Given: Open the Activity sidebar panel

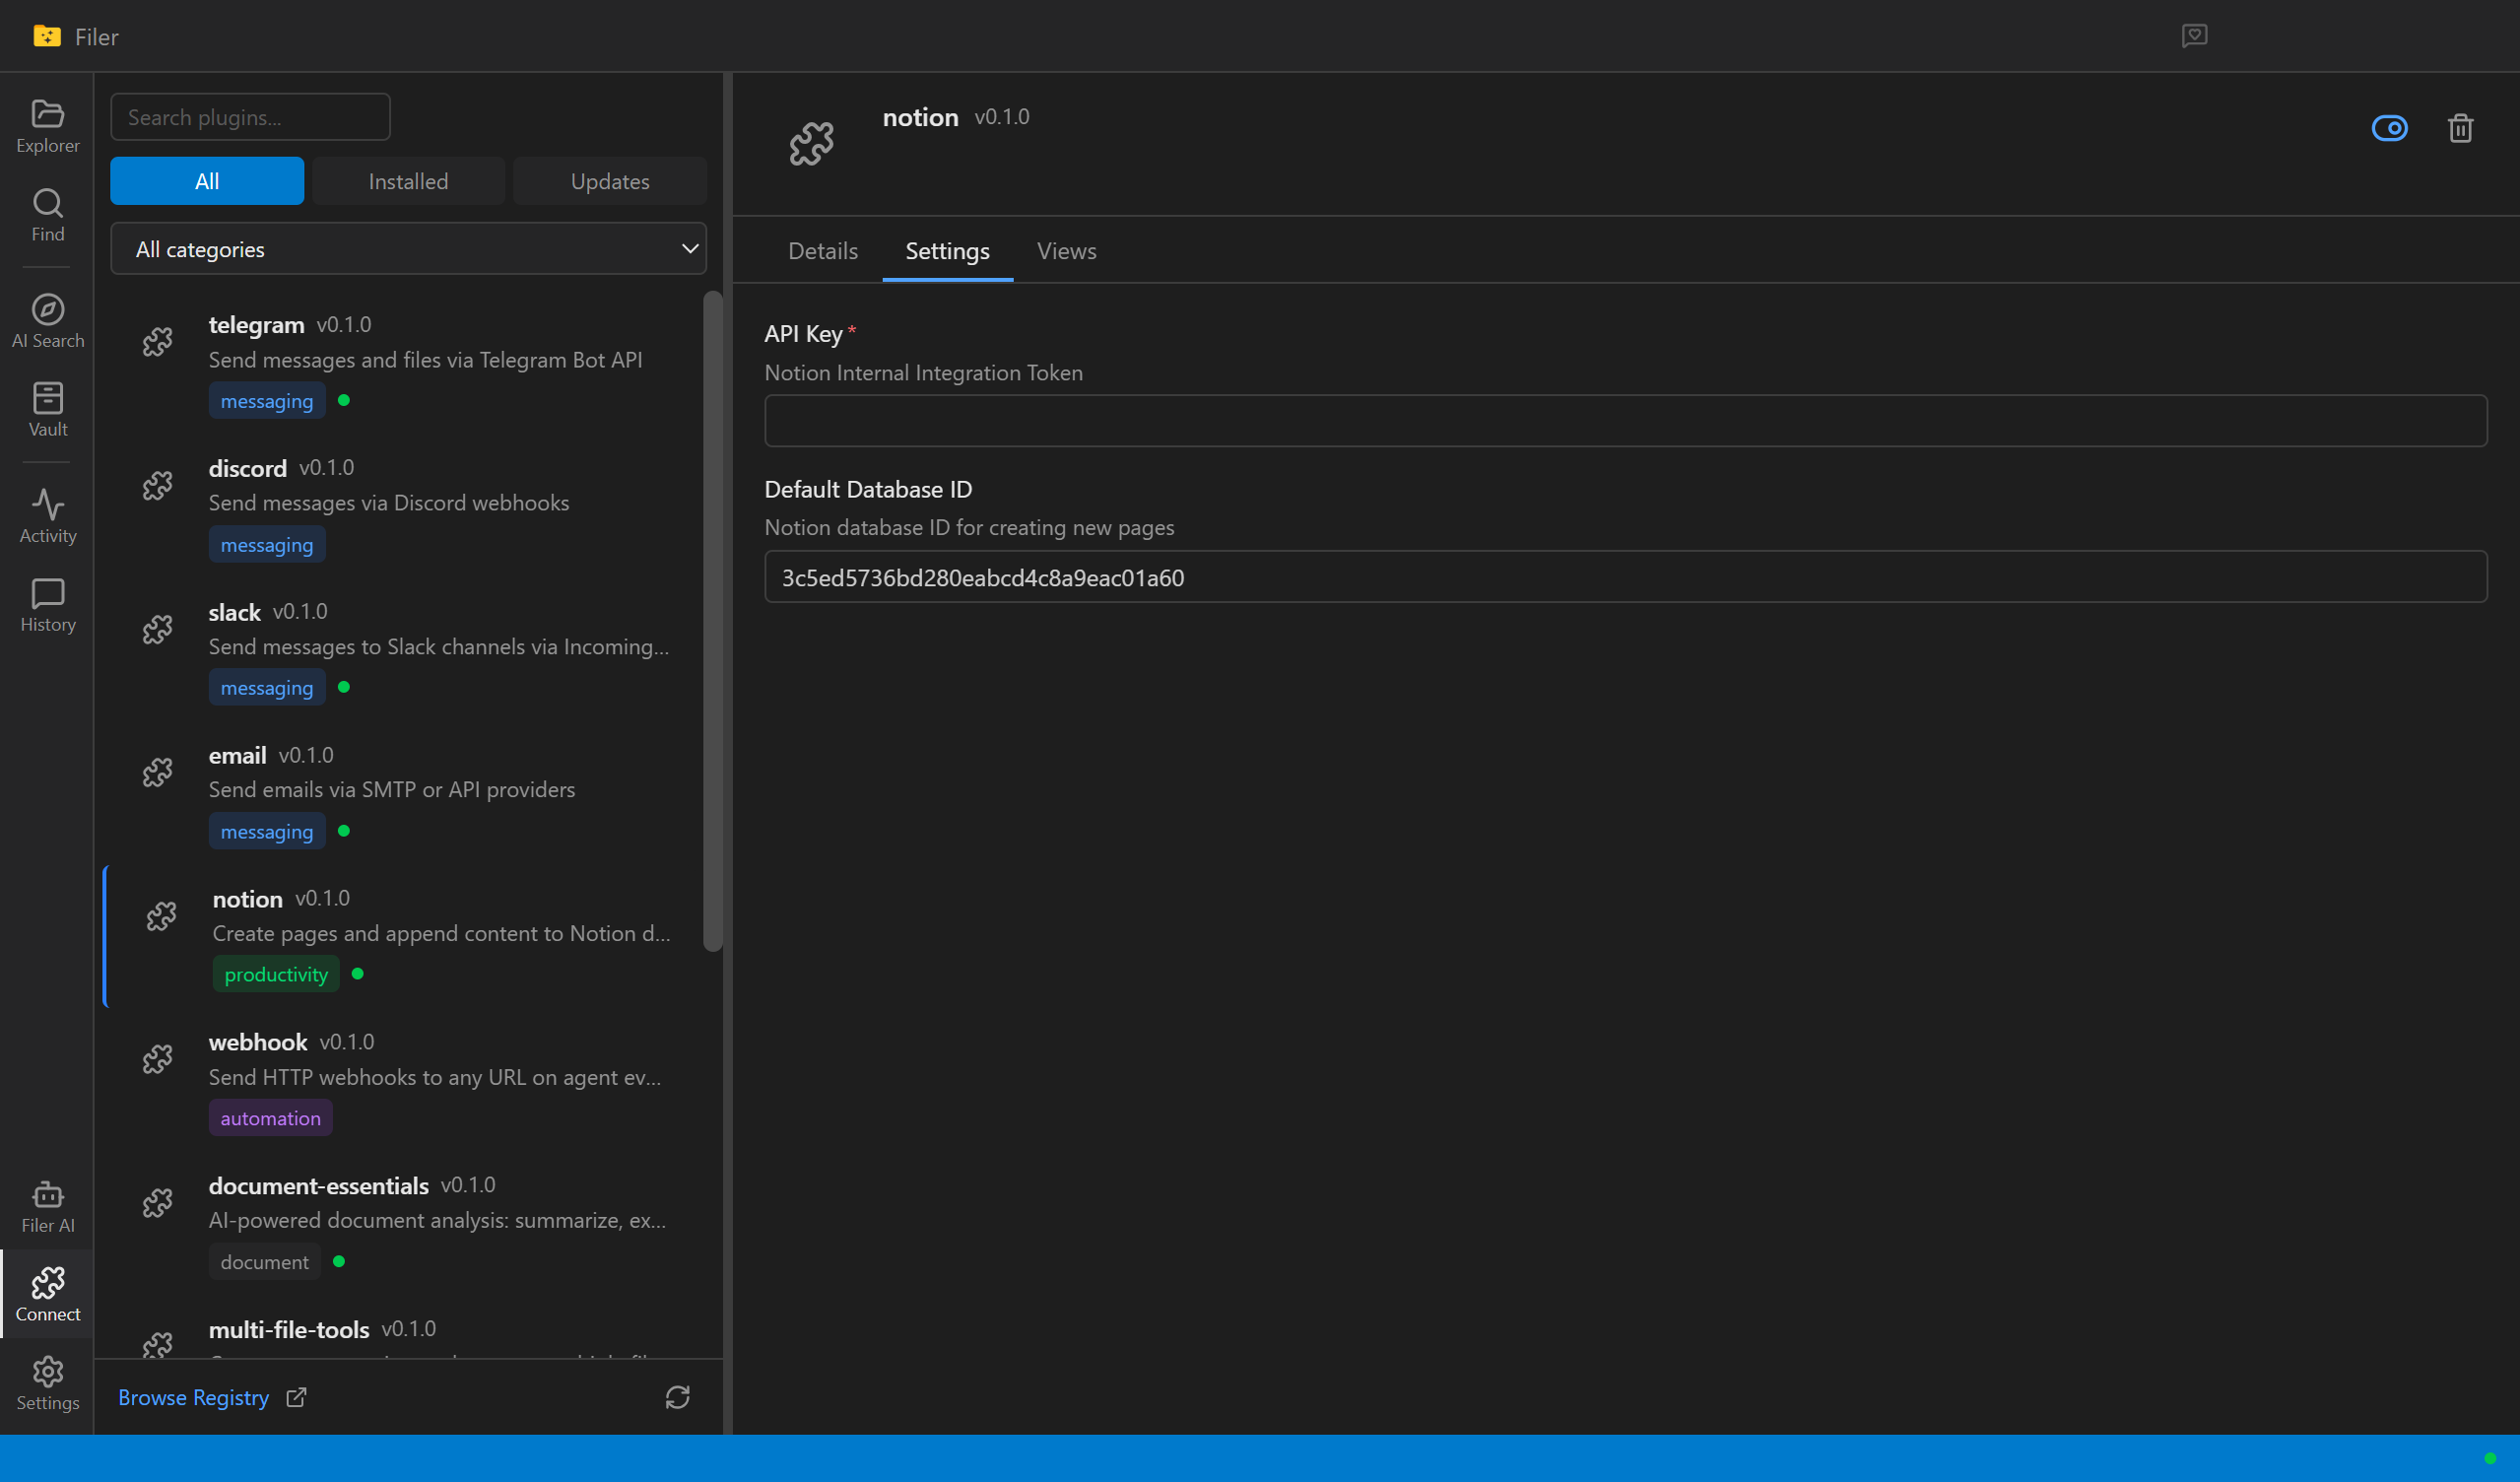Looking at the screenshot, I should click(47, 517).
